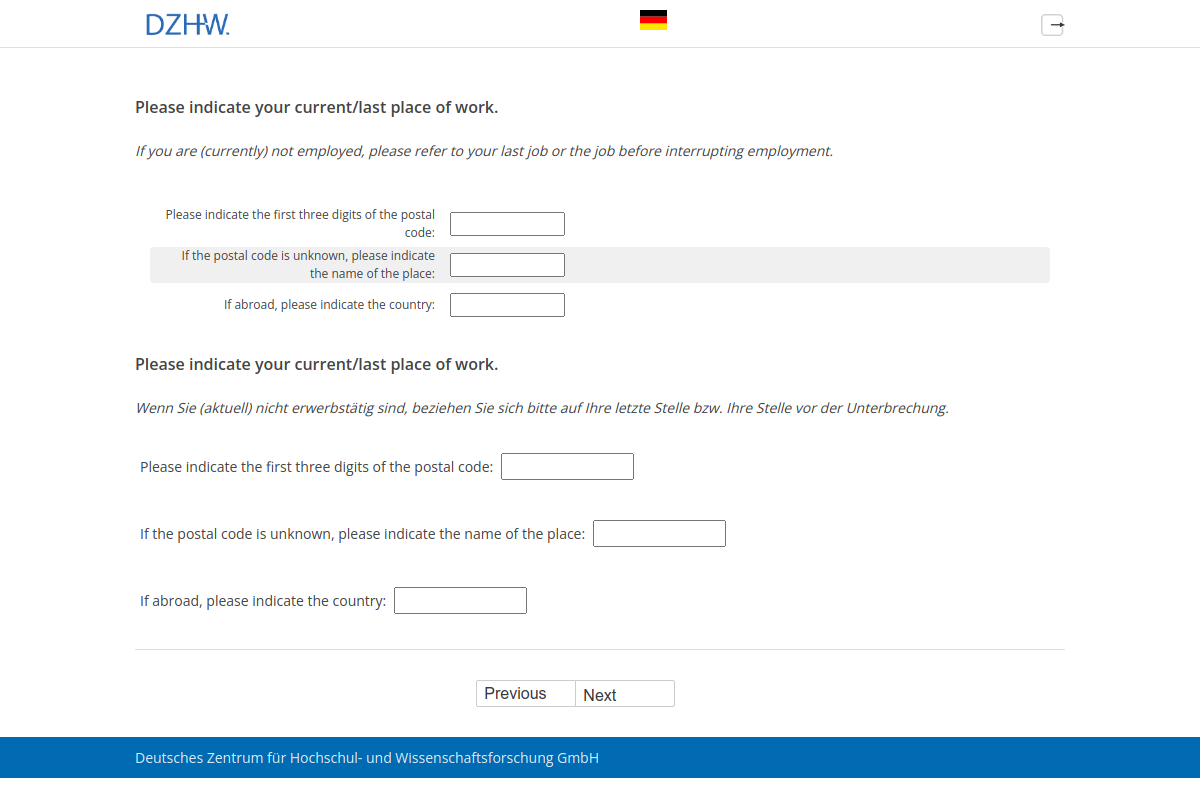Click the bold heading 'Please indicate your current/last place of work'
Screen dimensions: 1200x787
[x=315, y=107]
